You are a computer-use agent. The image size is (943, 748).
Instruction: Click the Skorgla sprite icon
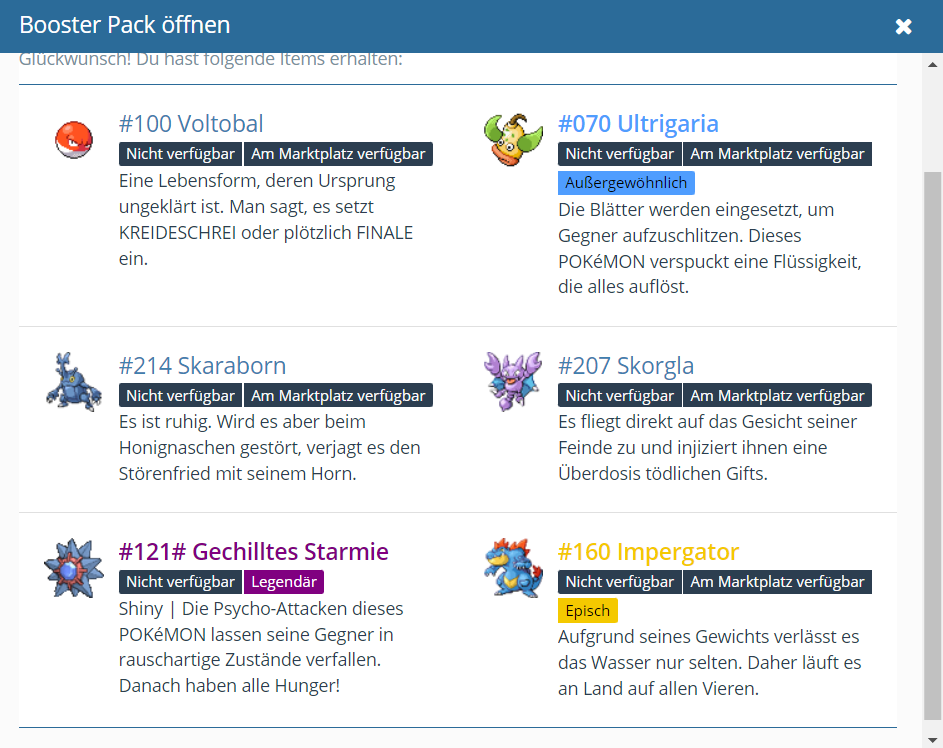pyautogui.click(x=513, y=381)
